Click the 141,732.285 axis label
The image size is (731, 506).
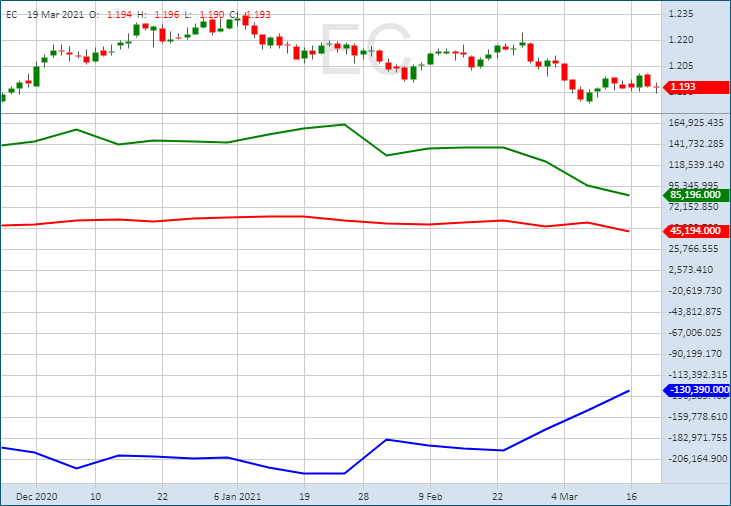(696, 144)
